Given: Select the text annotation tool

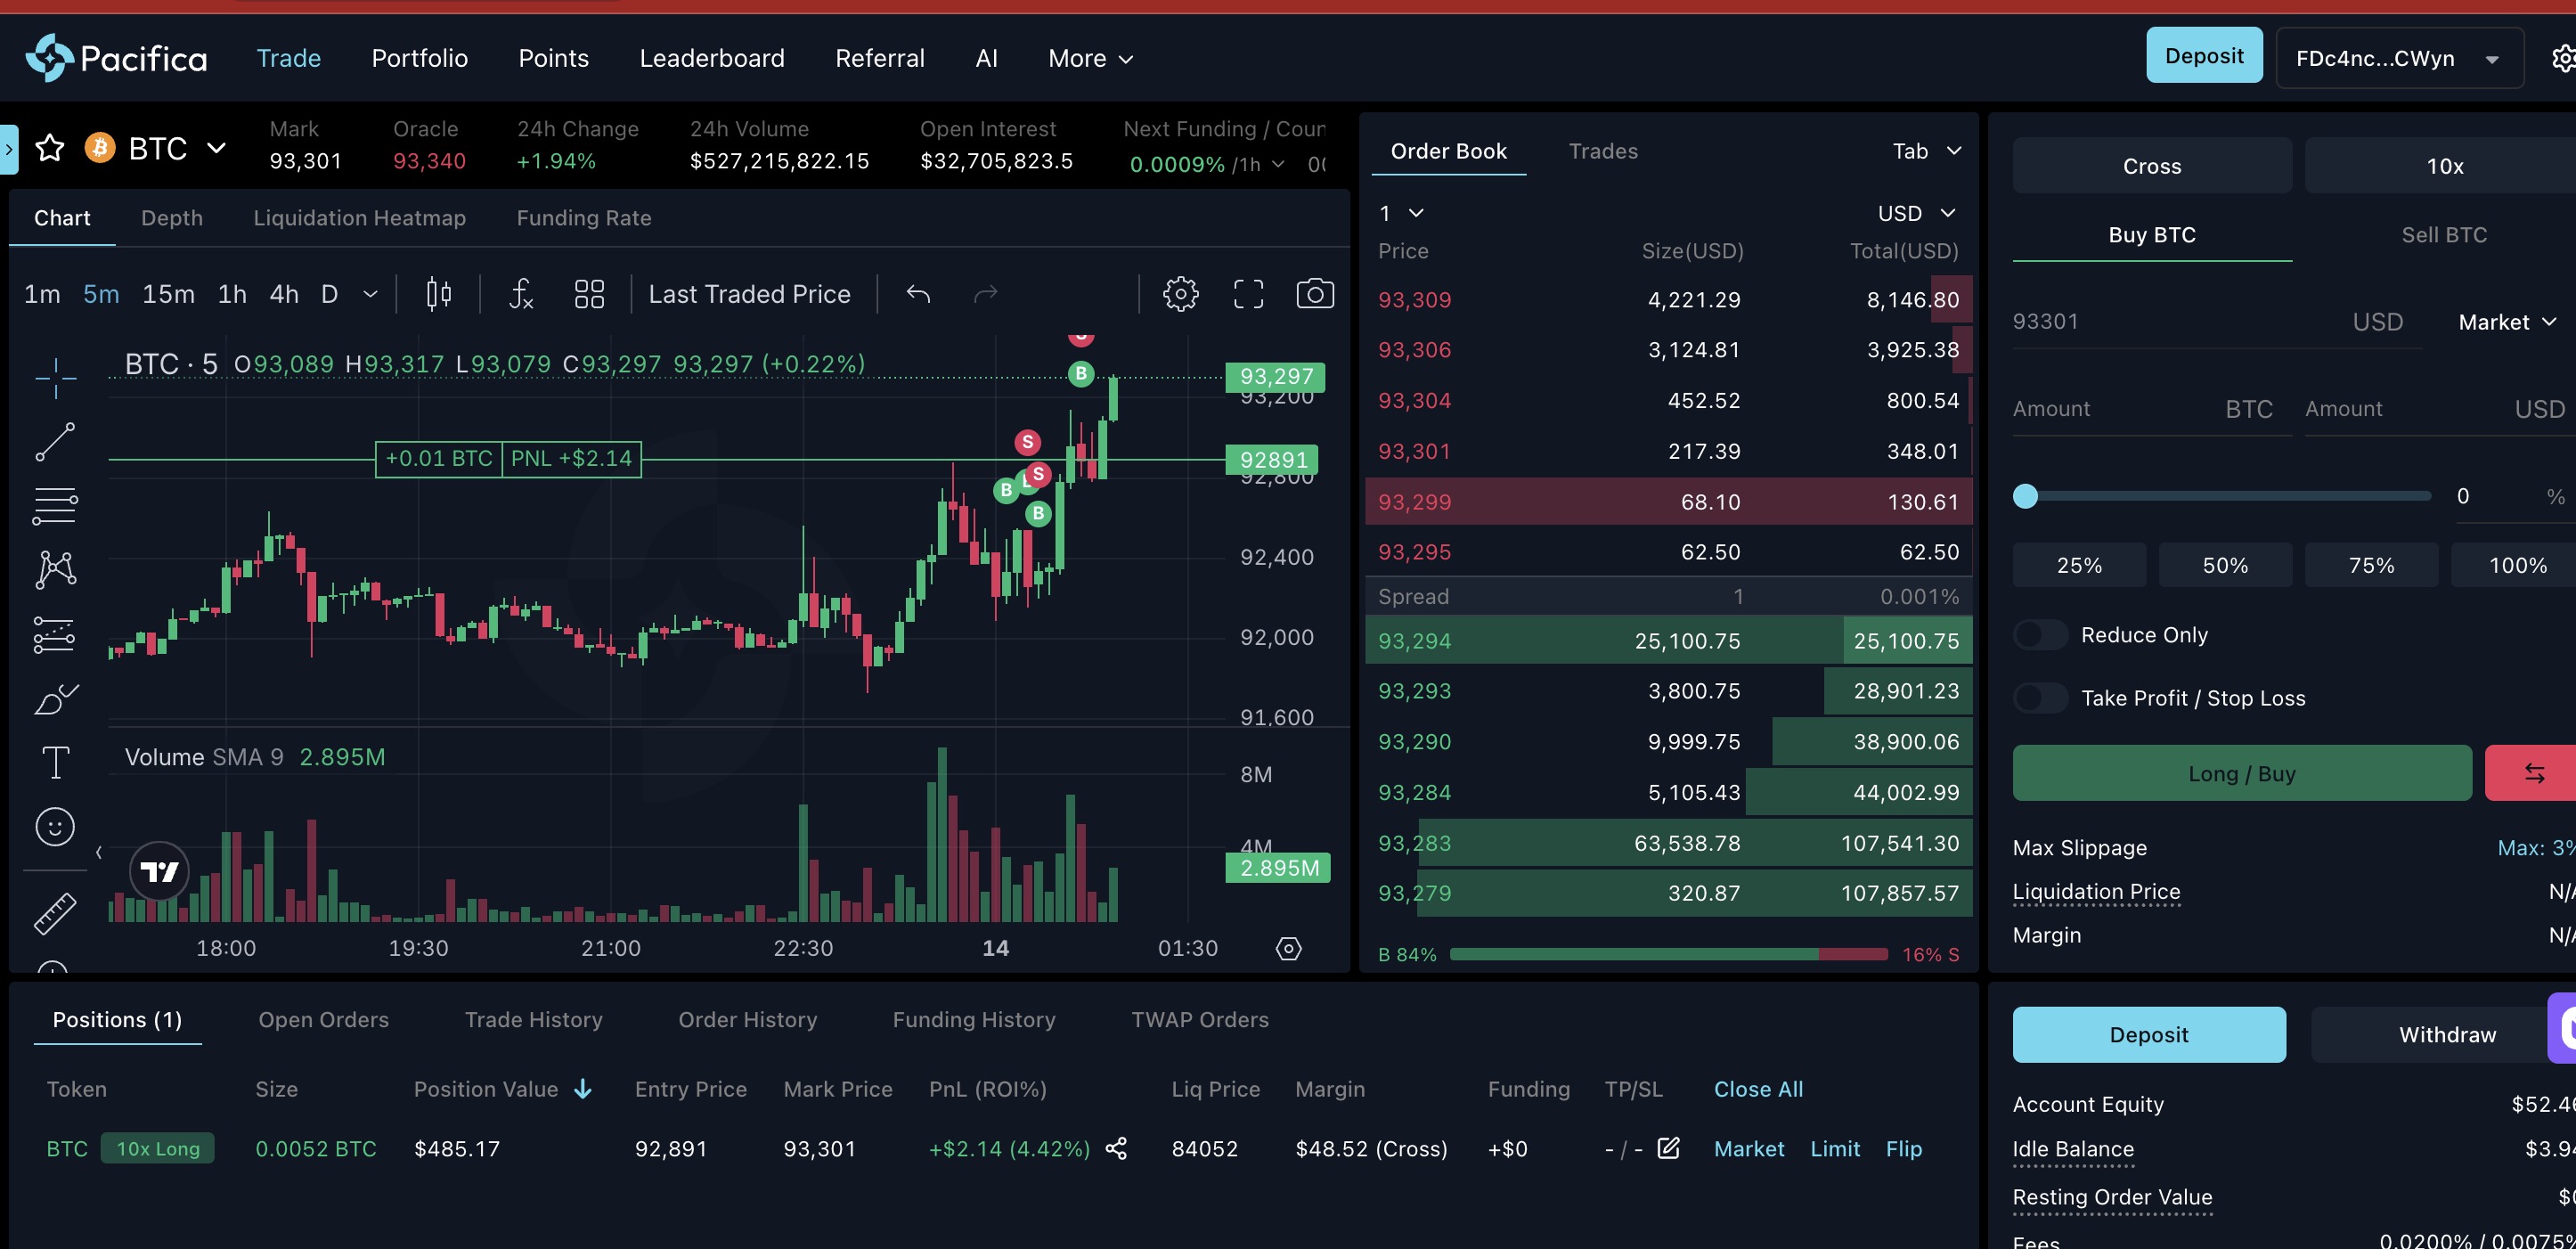Looking at the screenshot, I should tap(55, 763).
